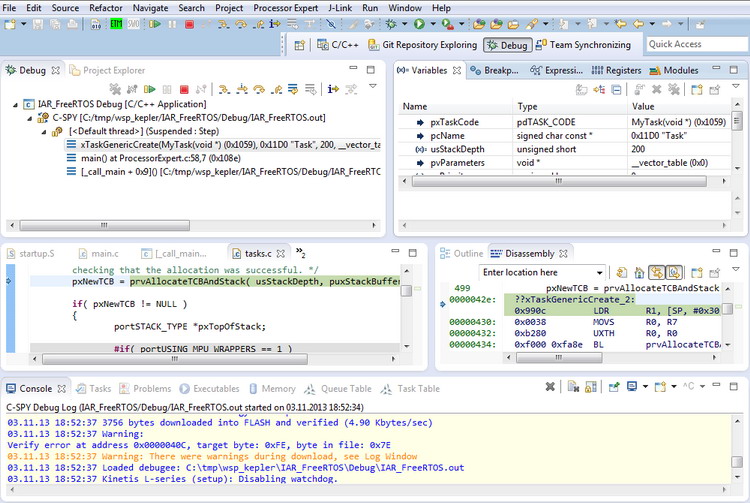Screen dimensions: 750x503
Task: Open the Navigate menu
Action: [150, 8]
